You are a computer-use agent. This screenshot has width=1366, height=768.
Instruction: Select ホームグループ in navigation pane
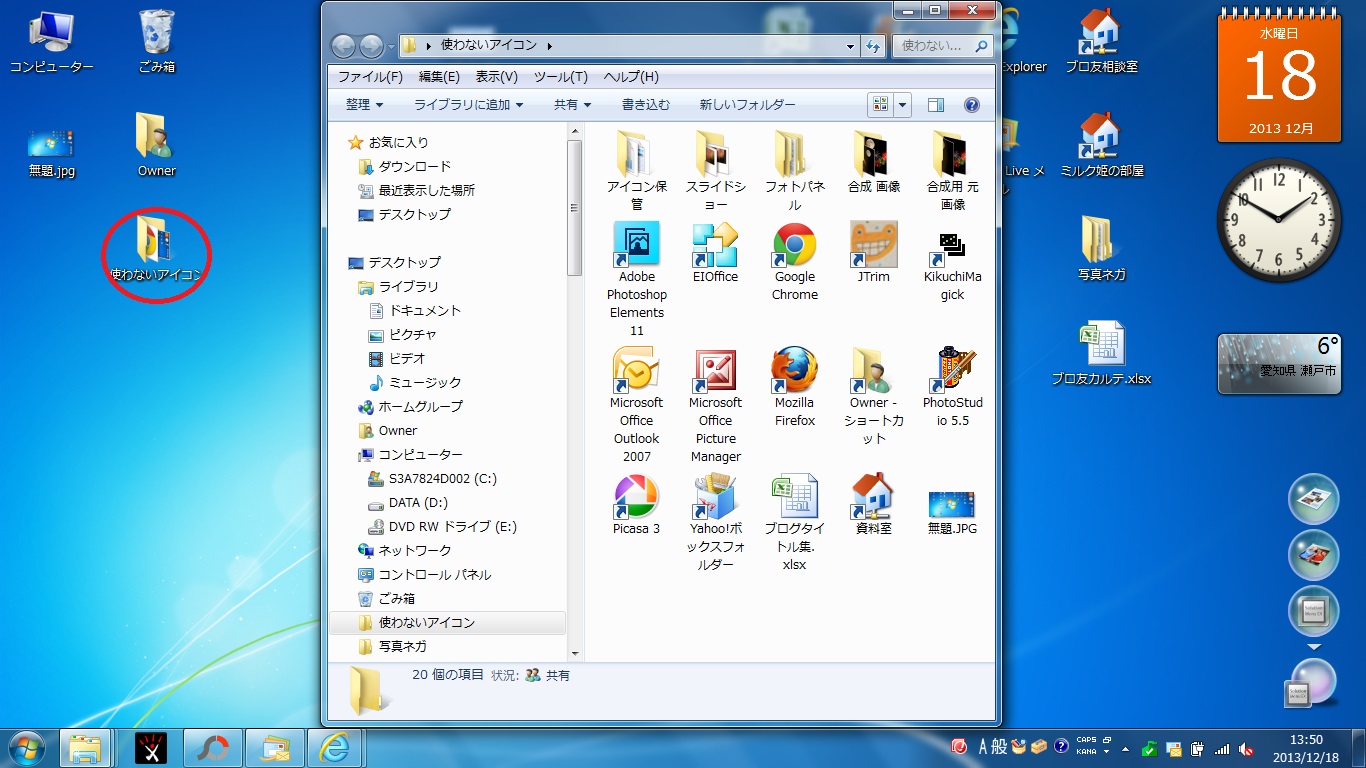pyautogui.click(x=410, y=406)
